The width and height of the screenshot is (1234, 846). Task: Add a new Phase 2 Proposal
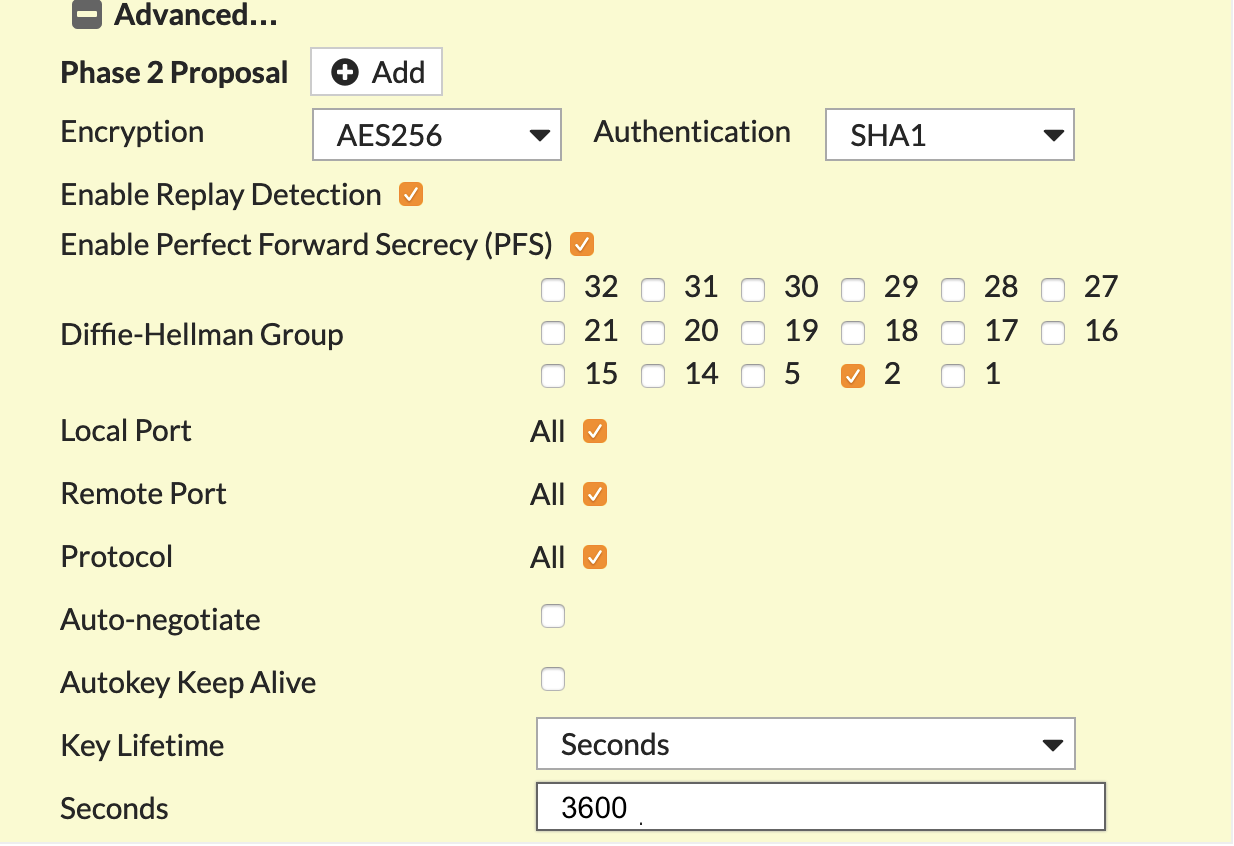(x=376, y=71)
